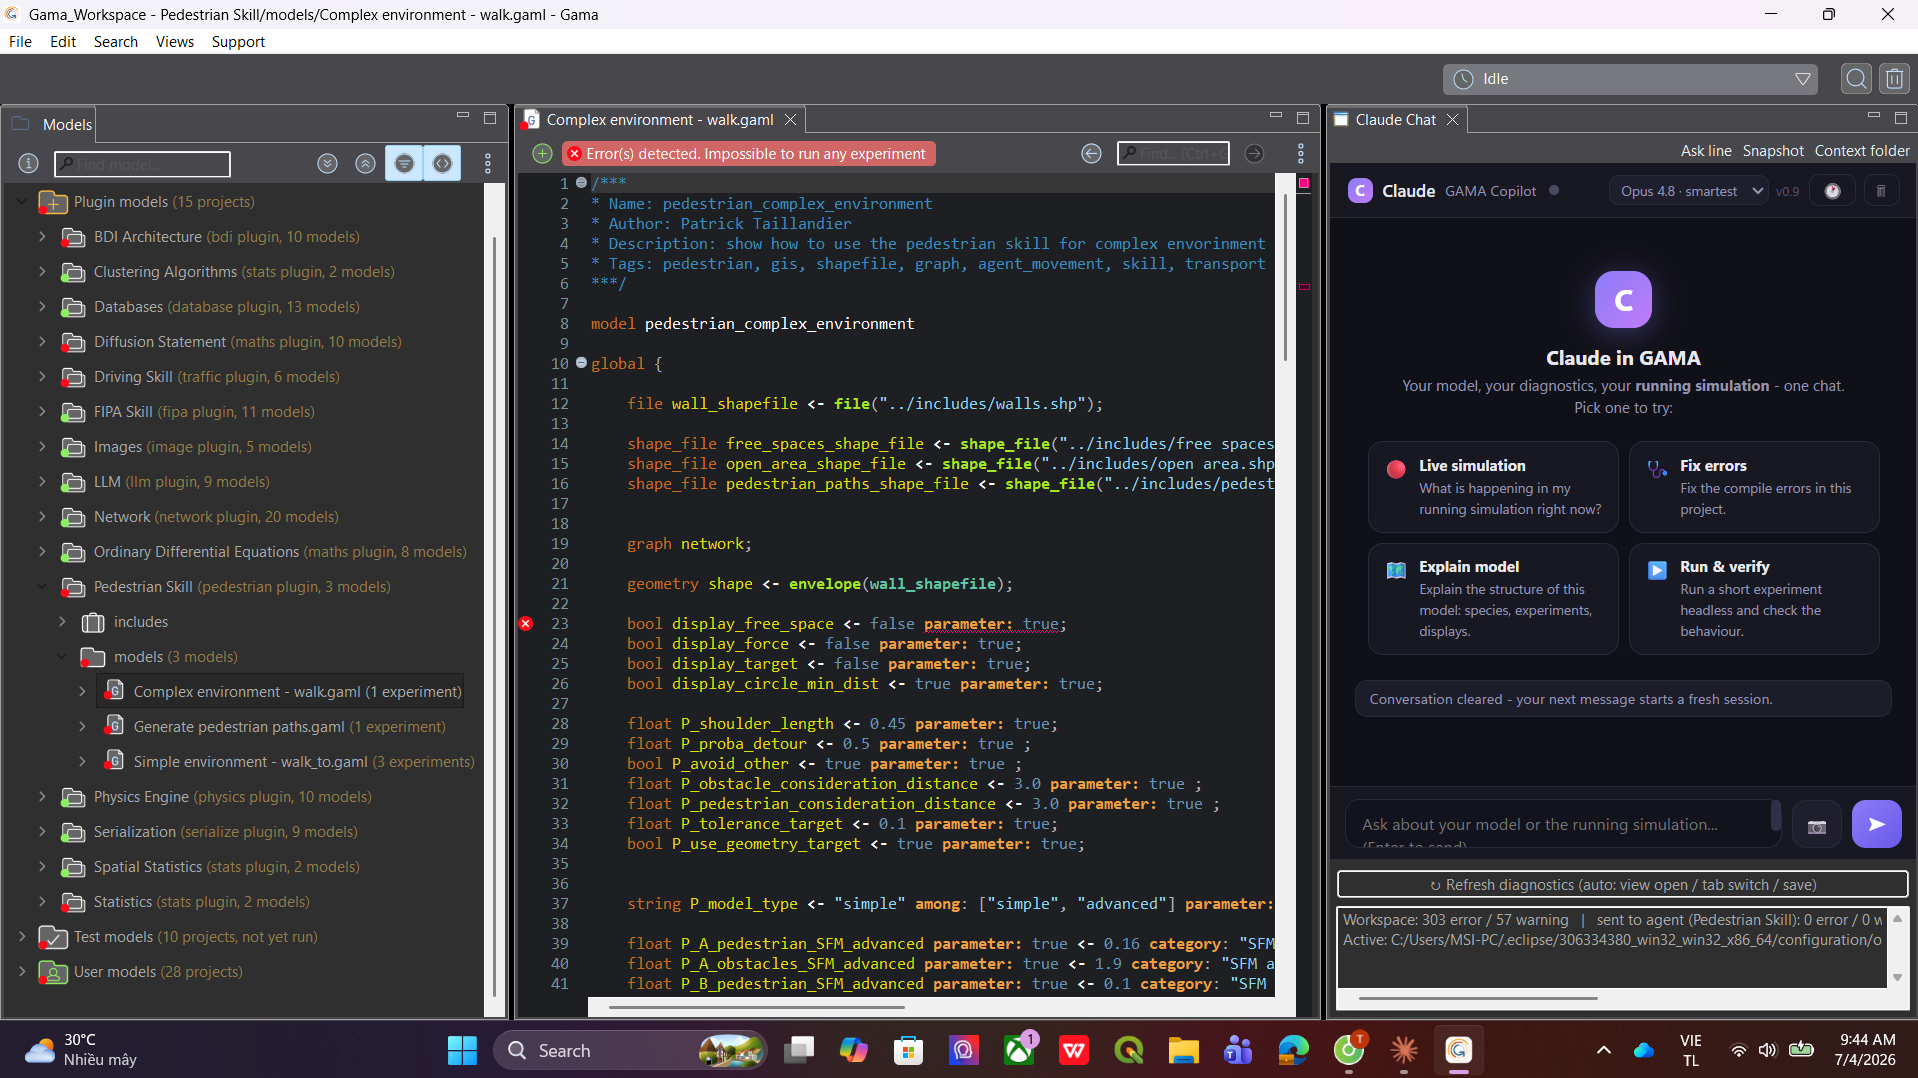This screenshot has width=1918, height=1078.
Task: Select the Network project row
Action: pyautogui.click(x=200, y=517)
